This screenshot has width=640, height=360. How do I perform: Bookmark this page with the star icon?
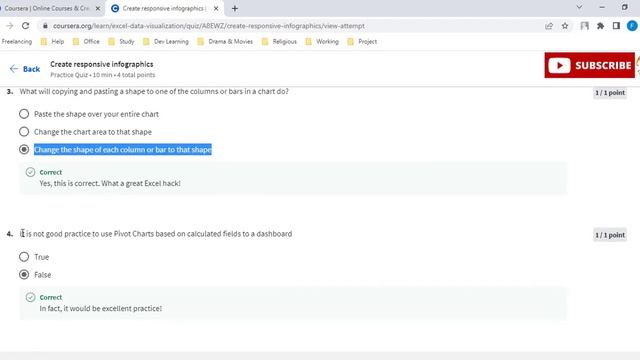click(565, 26)
